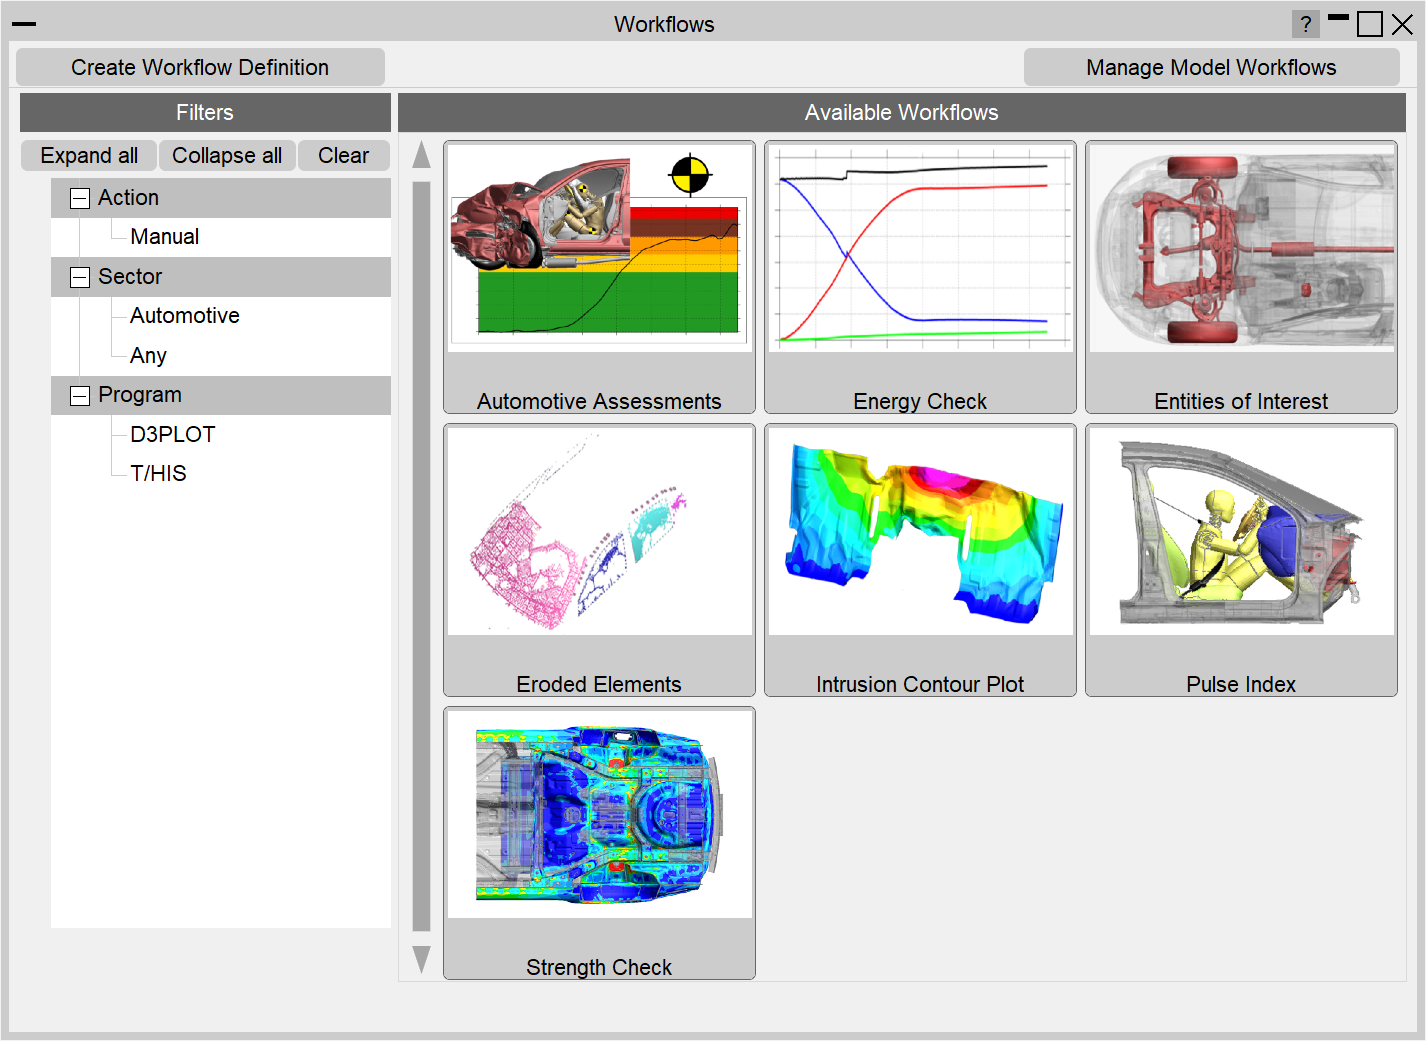Open the Intrusion Contour Plot workflow
The width and height of the screenshot is (1426, 1041).
[x=920, y=560]
